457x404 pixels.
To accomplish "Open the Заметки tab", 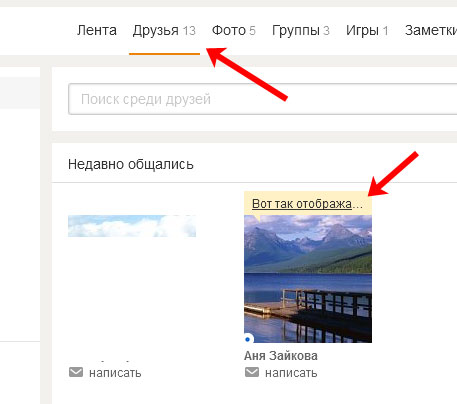I will (x=431, y=30).
